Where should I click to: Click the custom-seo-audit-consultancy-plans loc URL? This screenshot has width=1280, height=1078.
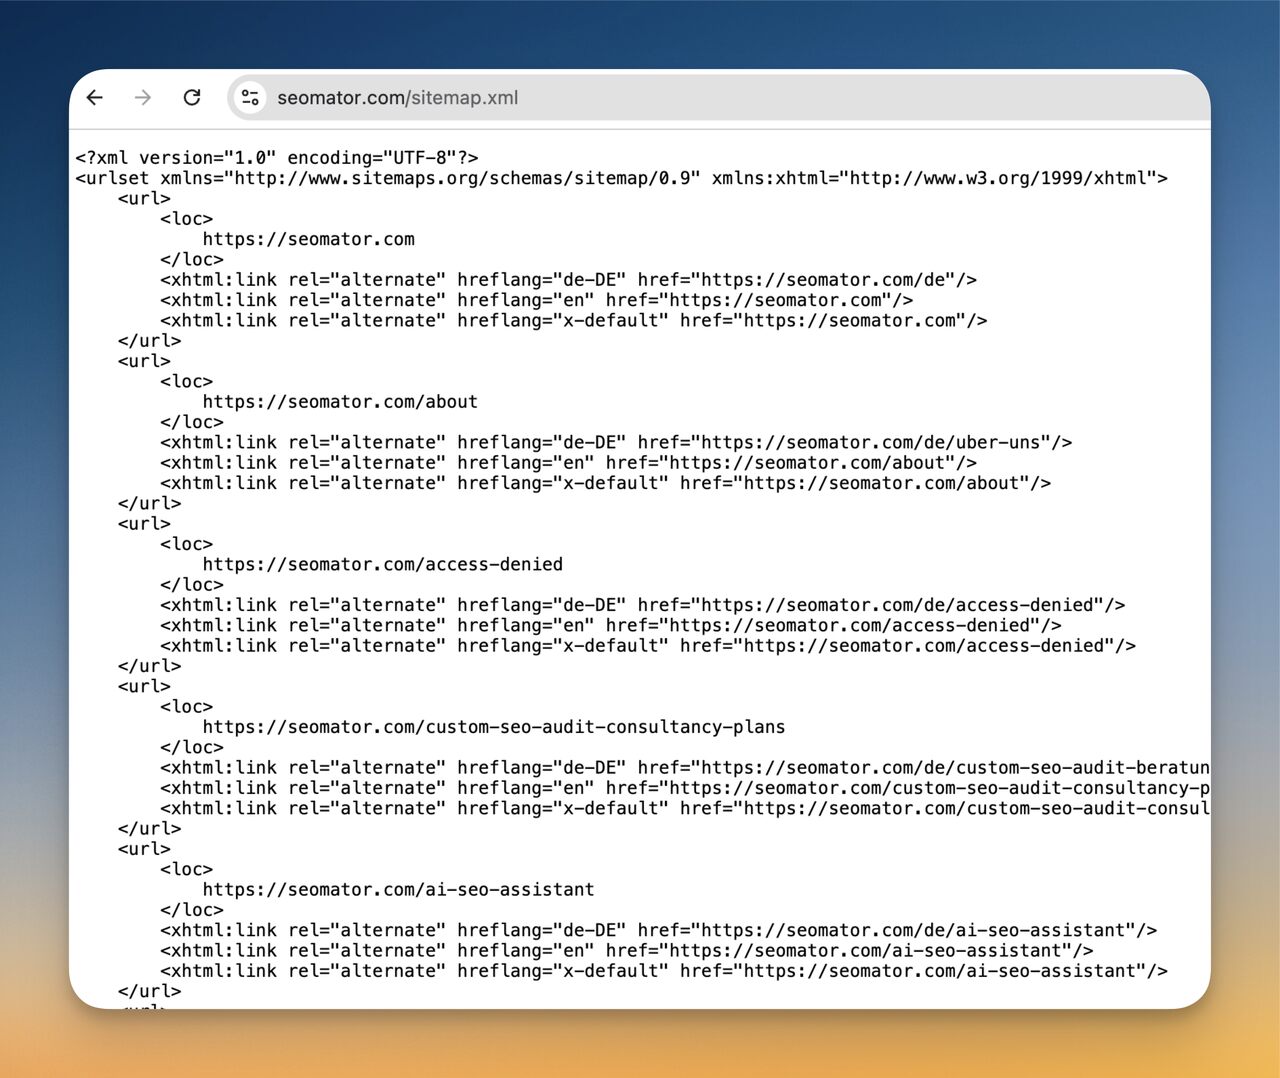tap(494, 727)
